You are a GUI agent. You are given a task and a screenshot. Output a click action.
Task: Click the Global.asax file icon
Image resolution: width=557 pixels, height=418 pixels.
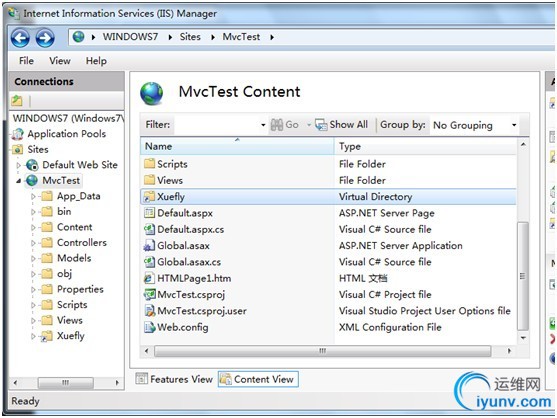coord(150,245)
